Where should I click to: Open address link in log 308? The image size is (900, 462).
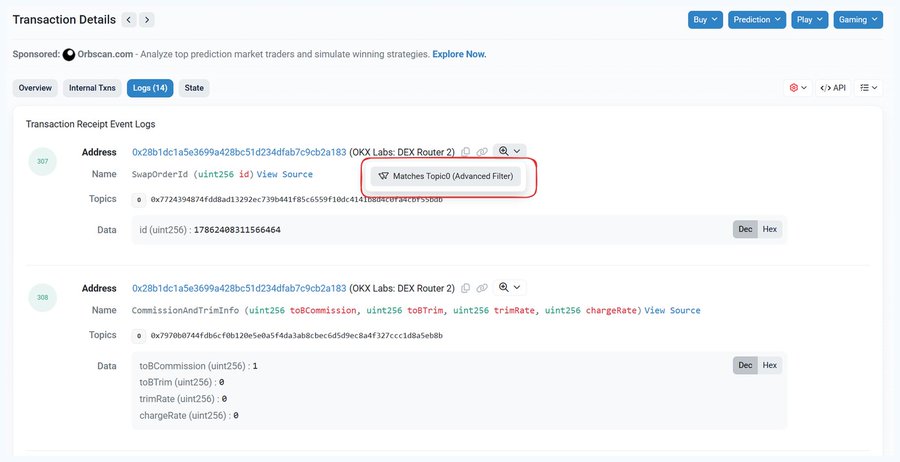[239, 288]
